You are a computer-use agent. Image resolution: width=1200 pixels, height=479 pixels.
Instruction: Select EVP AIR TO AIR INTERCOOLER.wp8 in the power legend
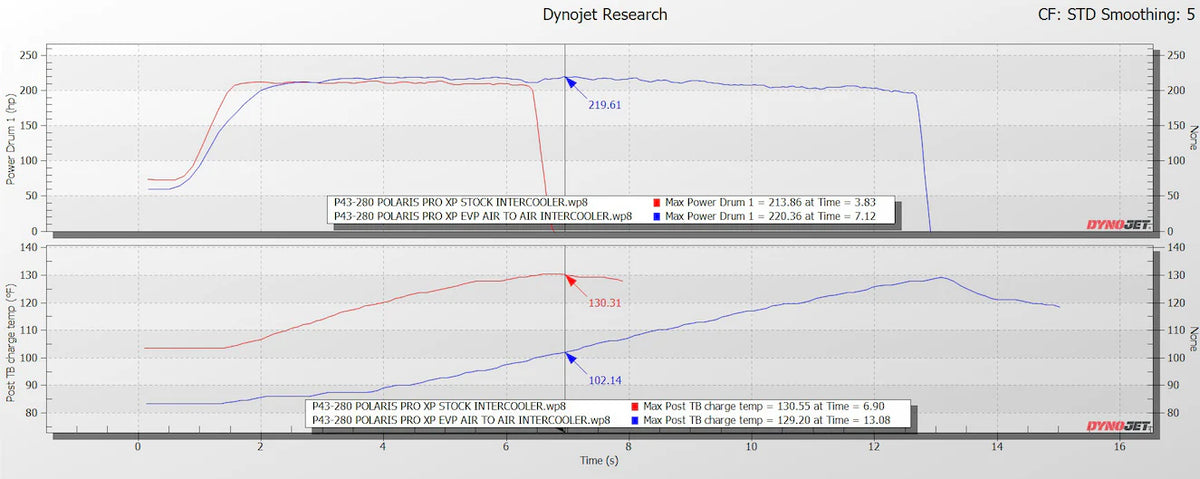482,215
